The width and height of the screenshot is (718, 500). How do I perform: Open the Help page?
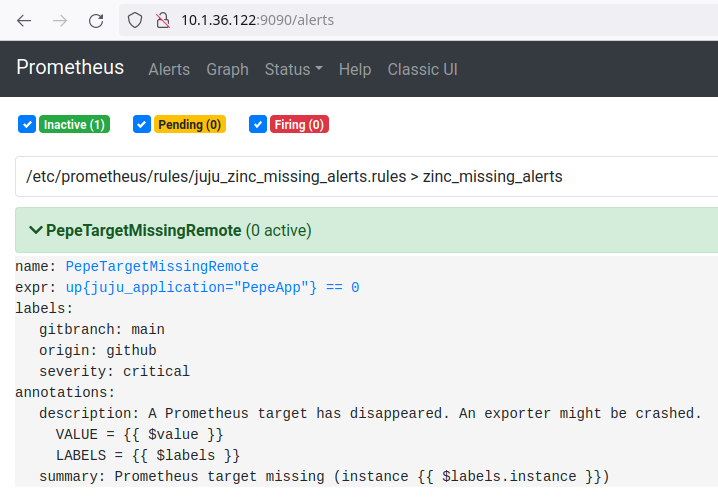coord(354,69)
